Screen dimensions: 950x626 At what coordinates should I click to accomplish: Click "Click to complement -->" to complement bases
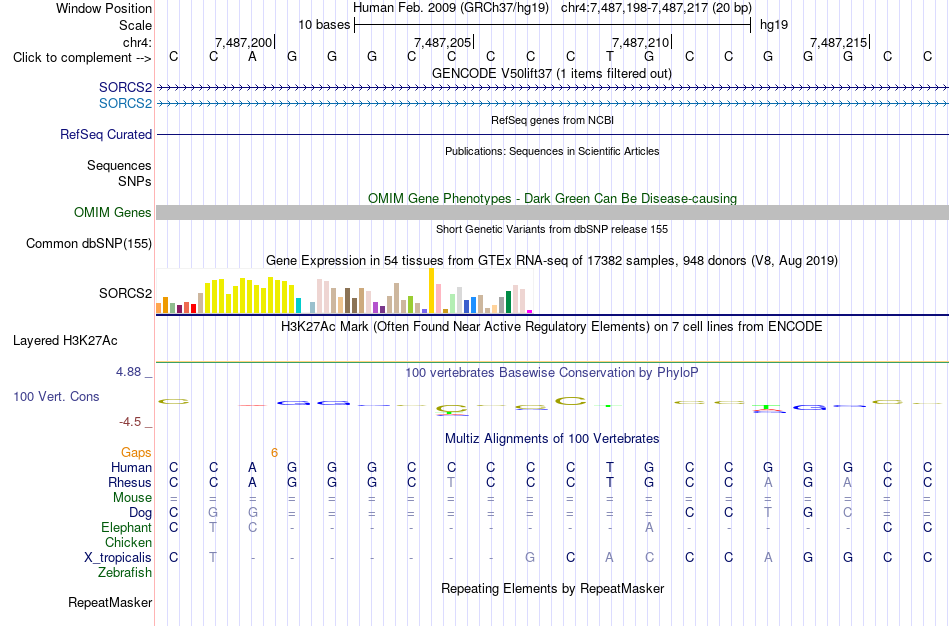[82, 58]
